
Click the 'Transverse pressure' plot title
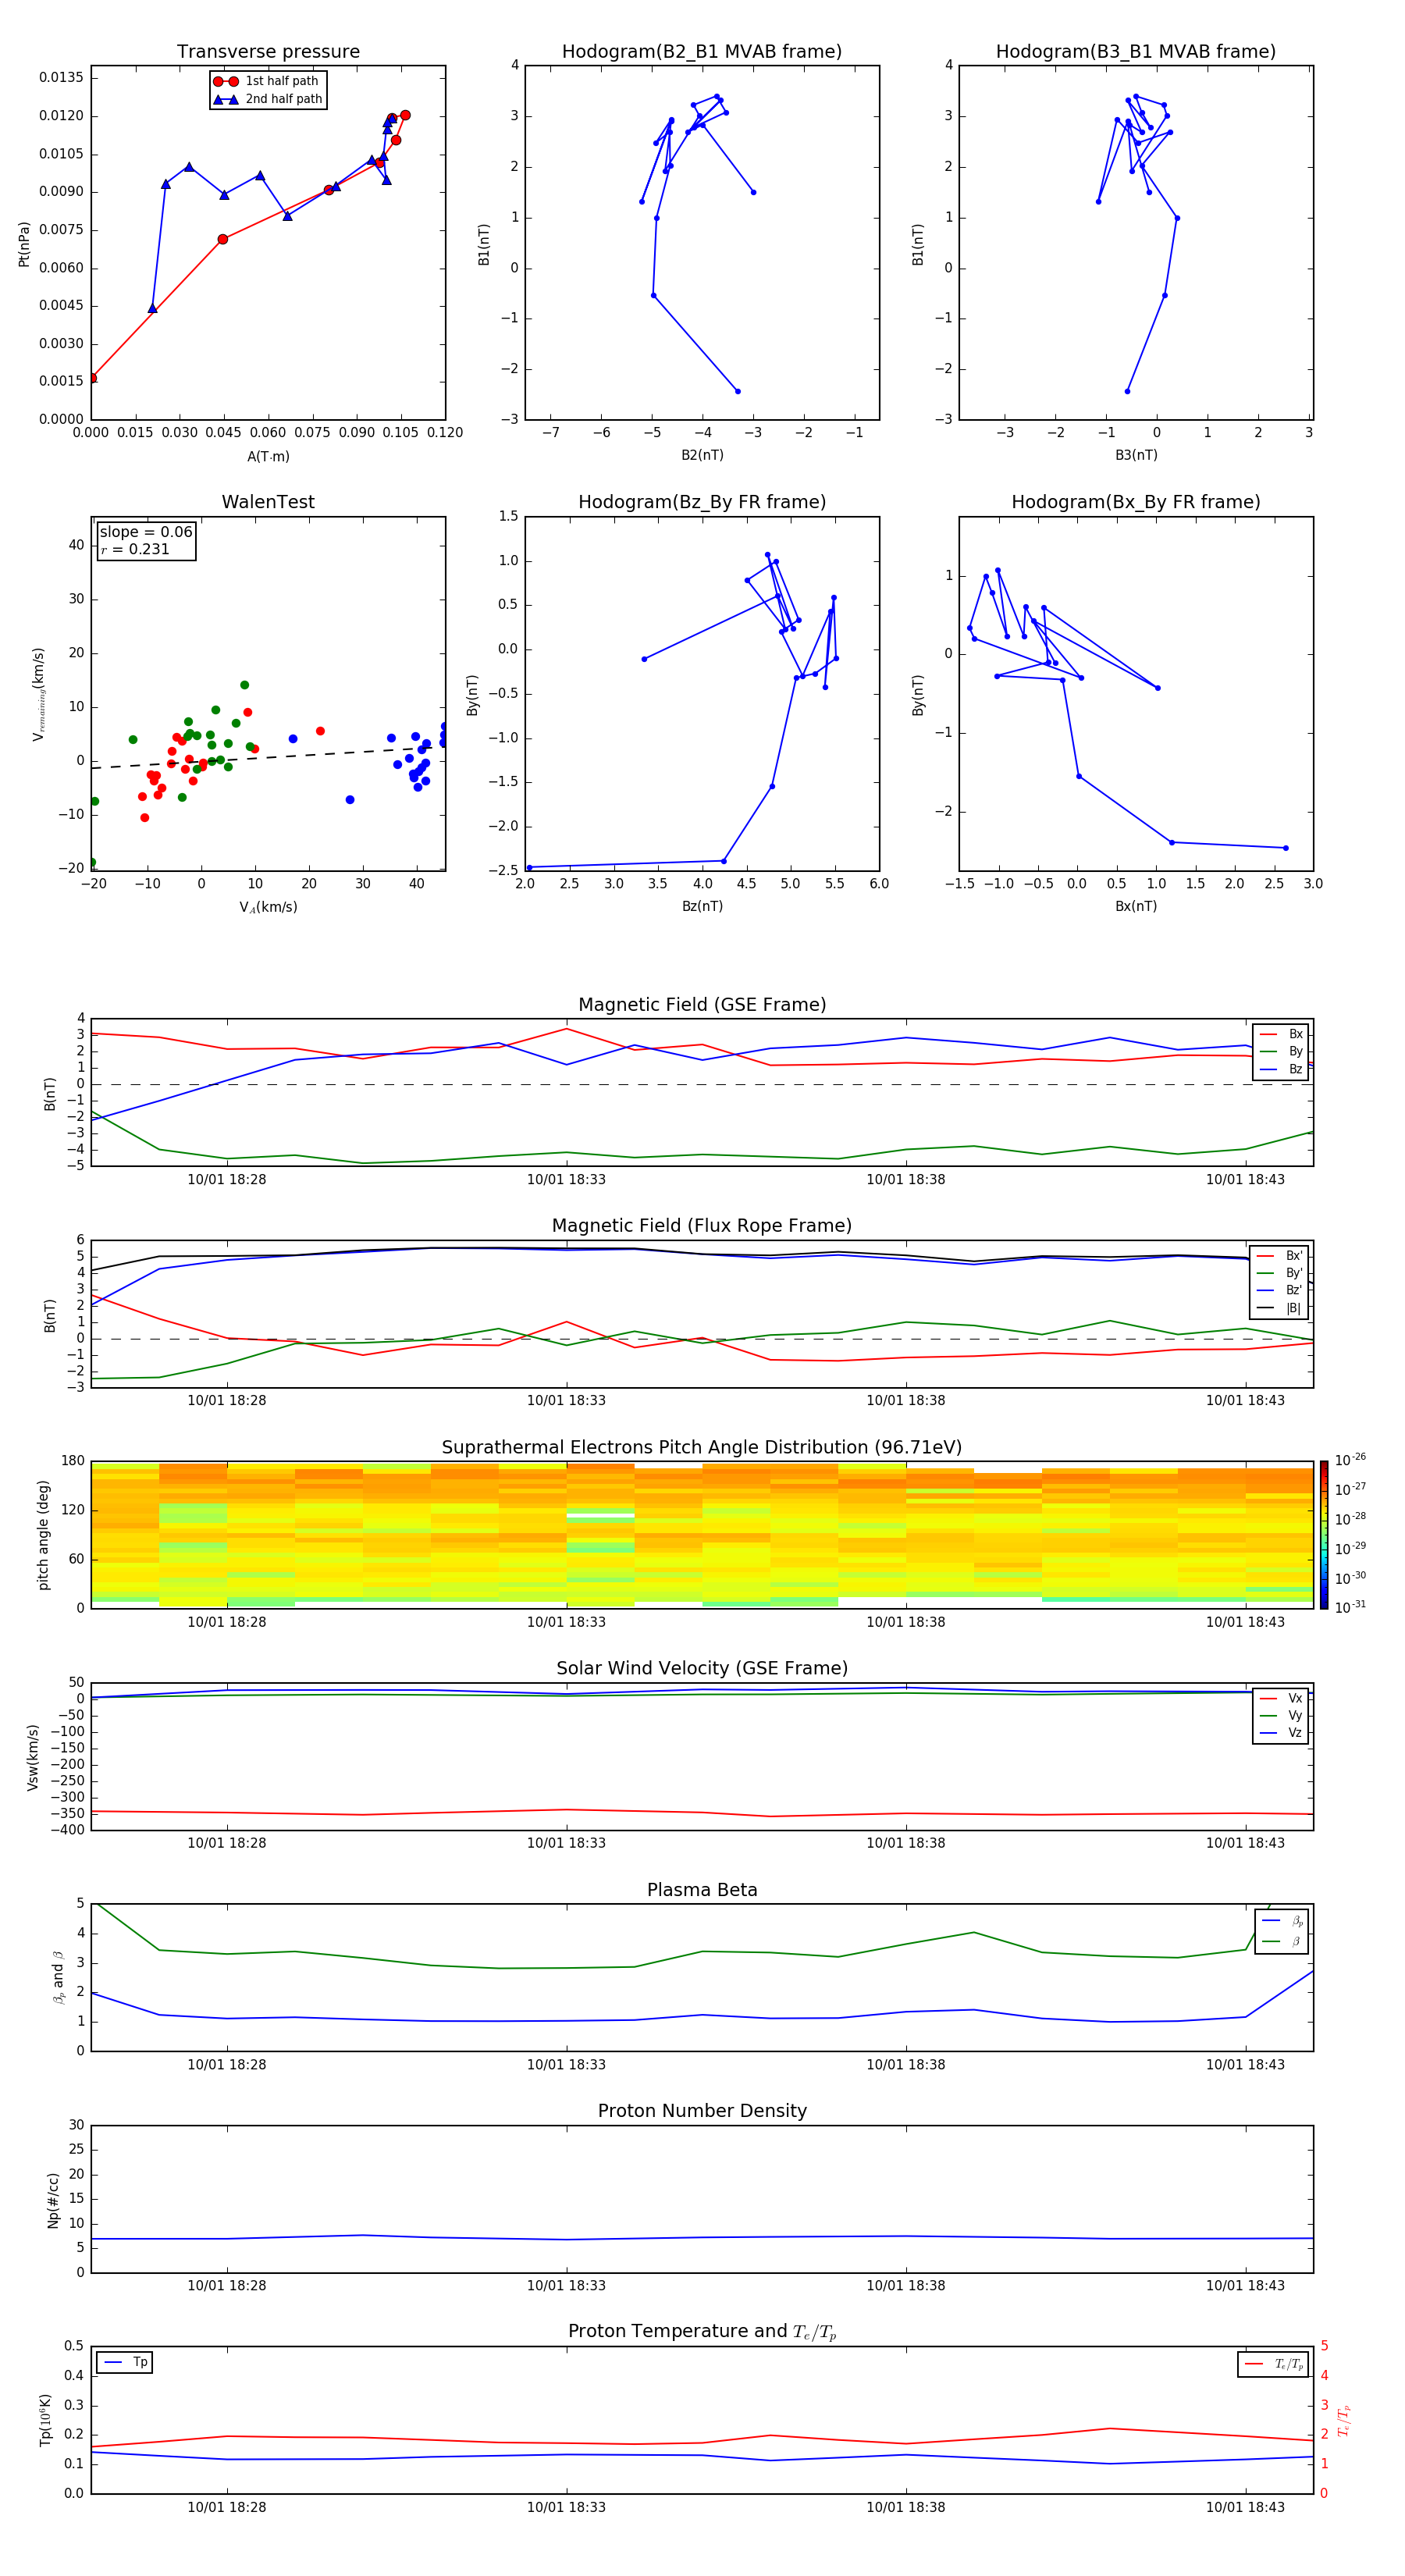pos(268,51)
